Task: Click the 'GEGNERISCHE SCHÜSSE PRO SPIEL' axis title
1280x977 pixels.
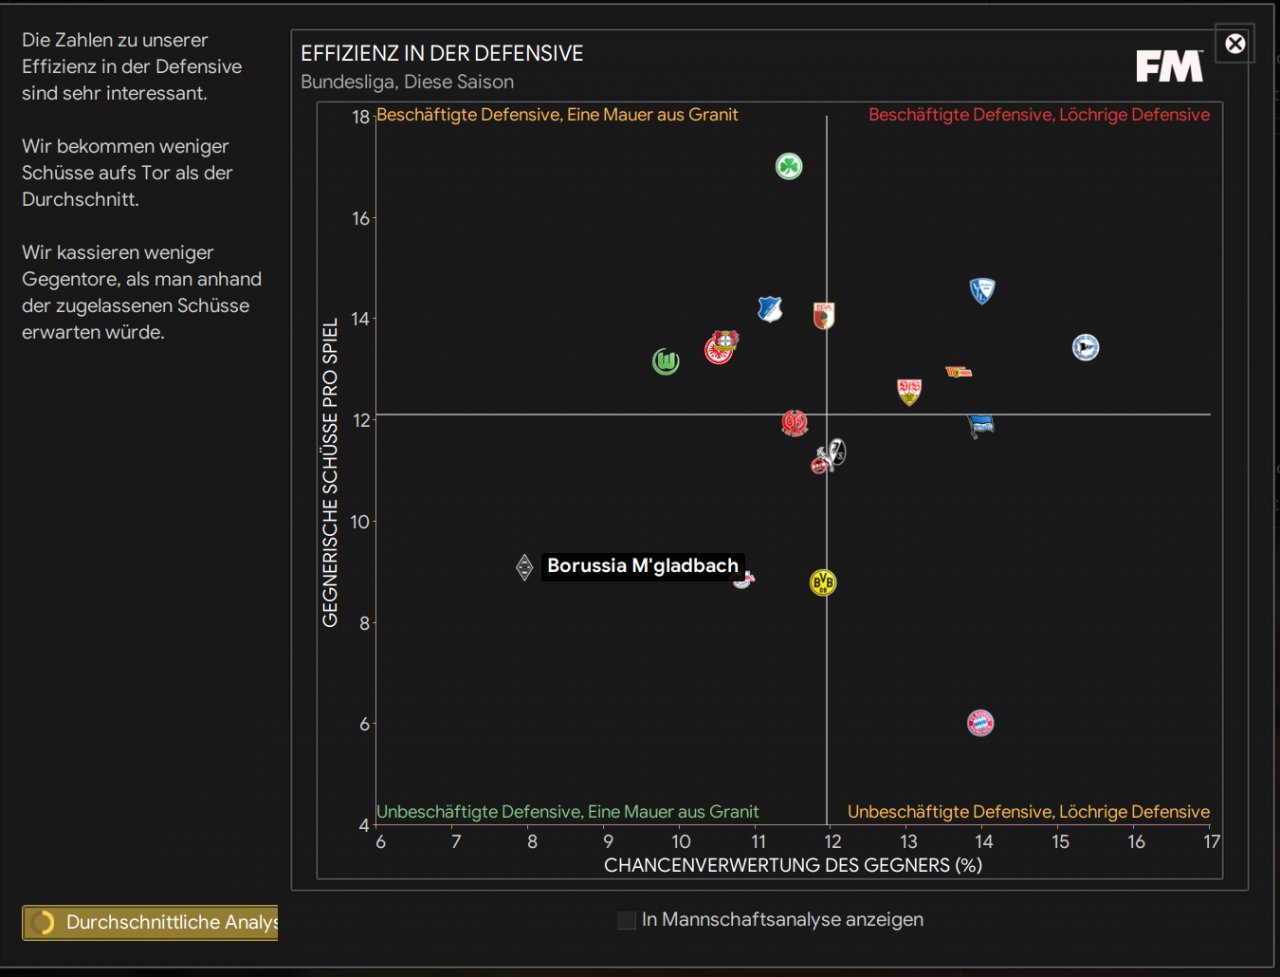Action: (x=330, y=472)
